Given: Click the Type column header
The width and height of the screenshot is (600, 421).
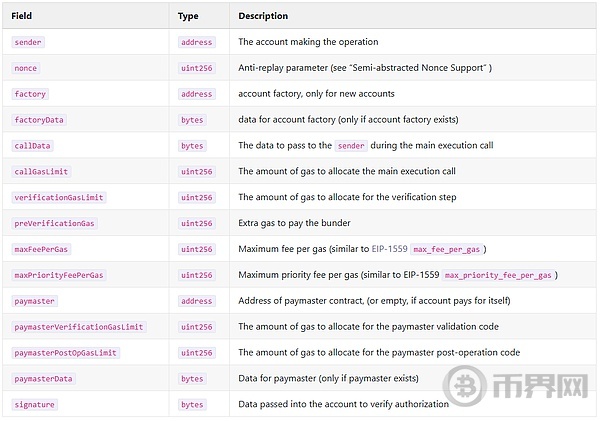Looking at the screenshot, I should (x=188, y=16).
